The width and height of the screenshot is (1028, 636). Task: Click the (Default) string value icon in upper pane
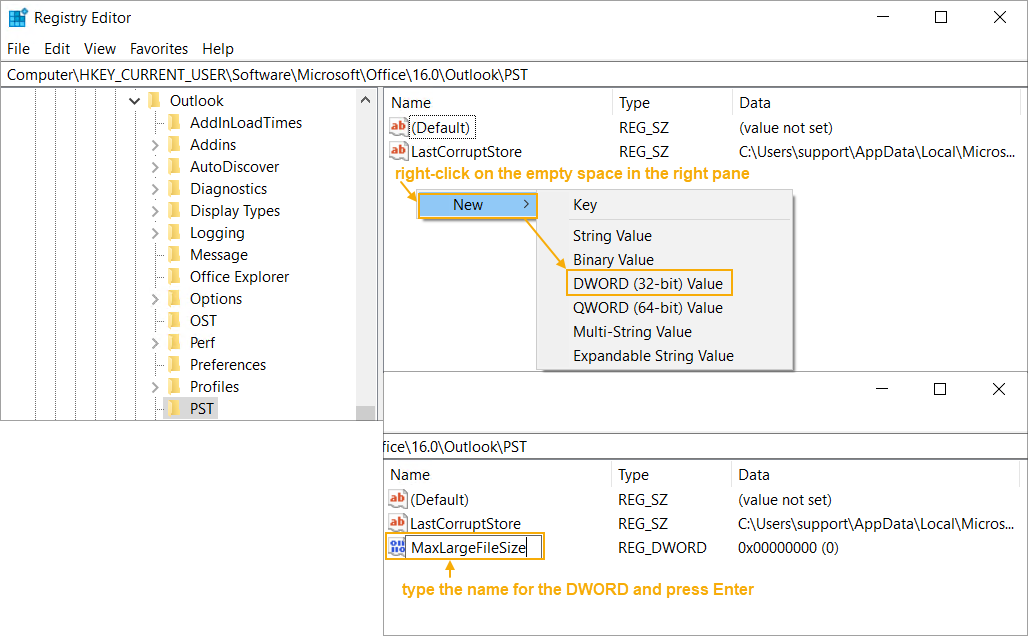click(x=398, y=127)
